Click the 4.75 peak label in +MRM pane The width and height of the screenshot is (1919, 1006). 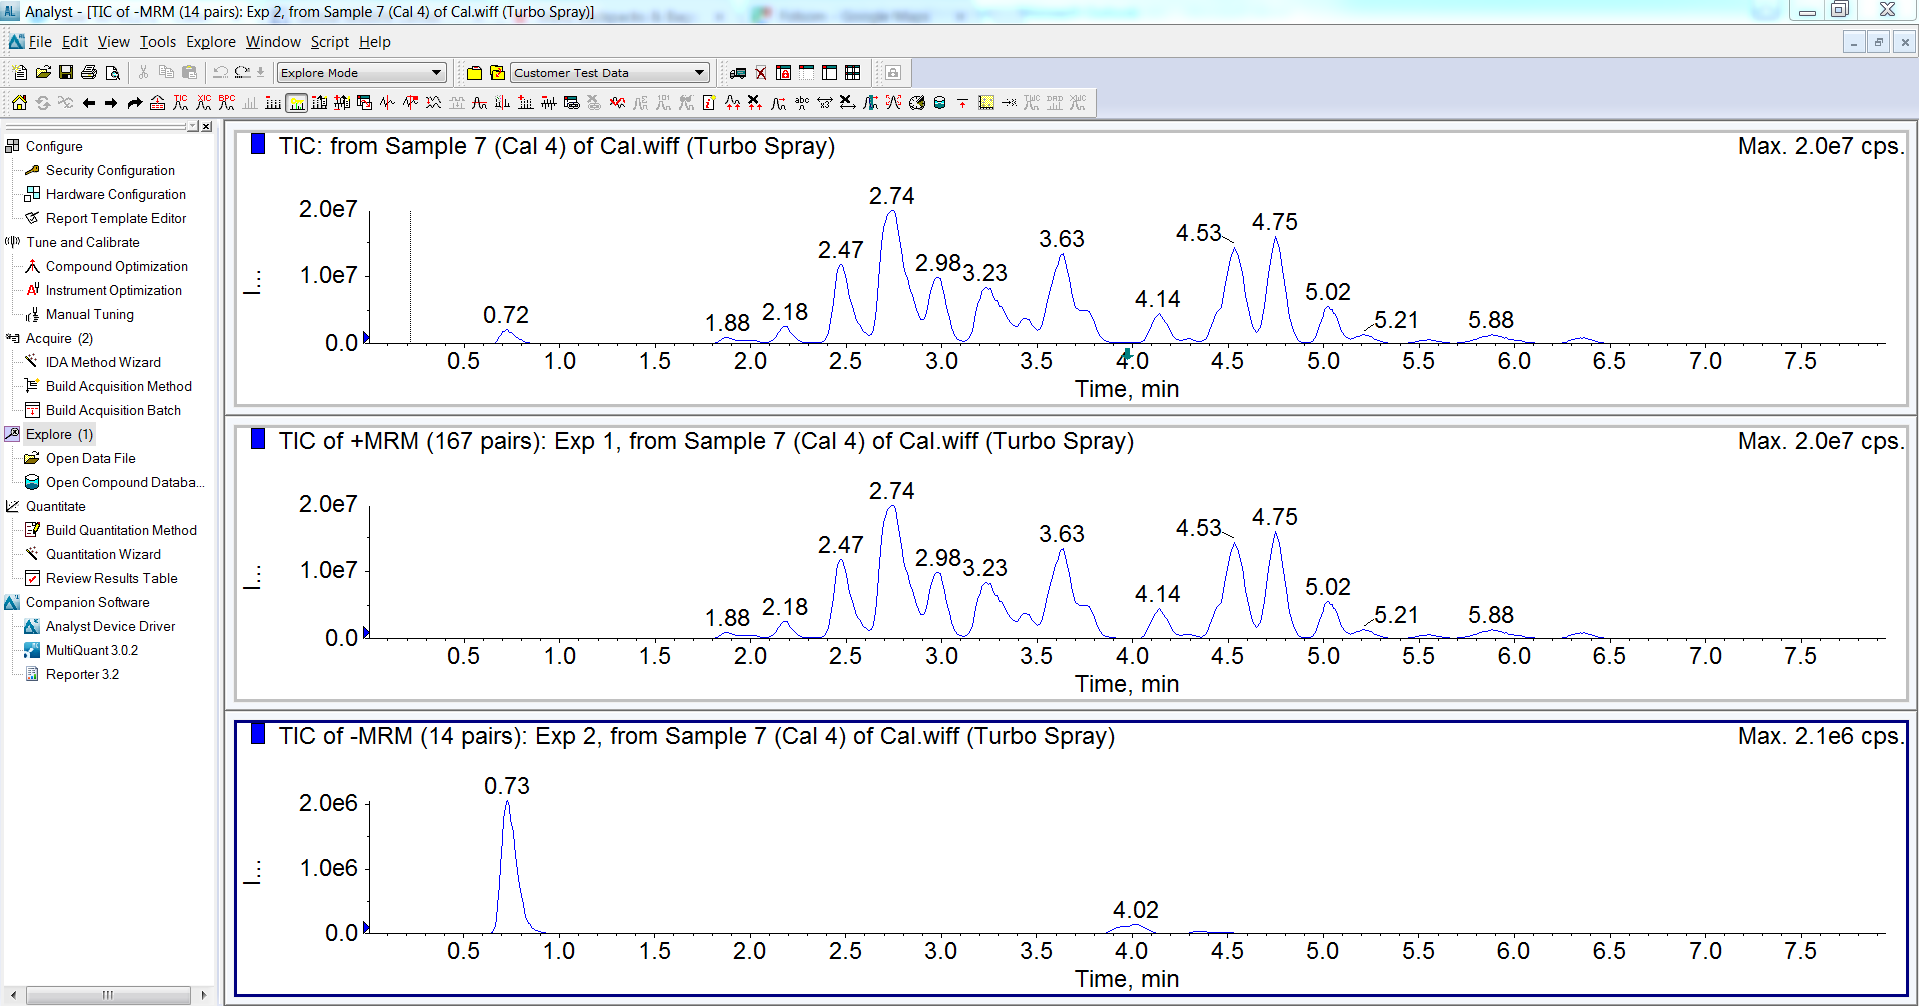tap(1275, 517)
